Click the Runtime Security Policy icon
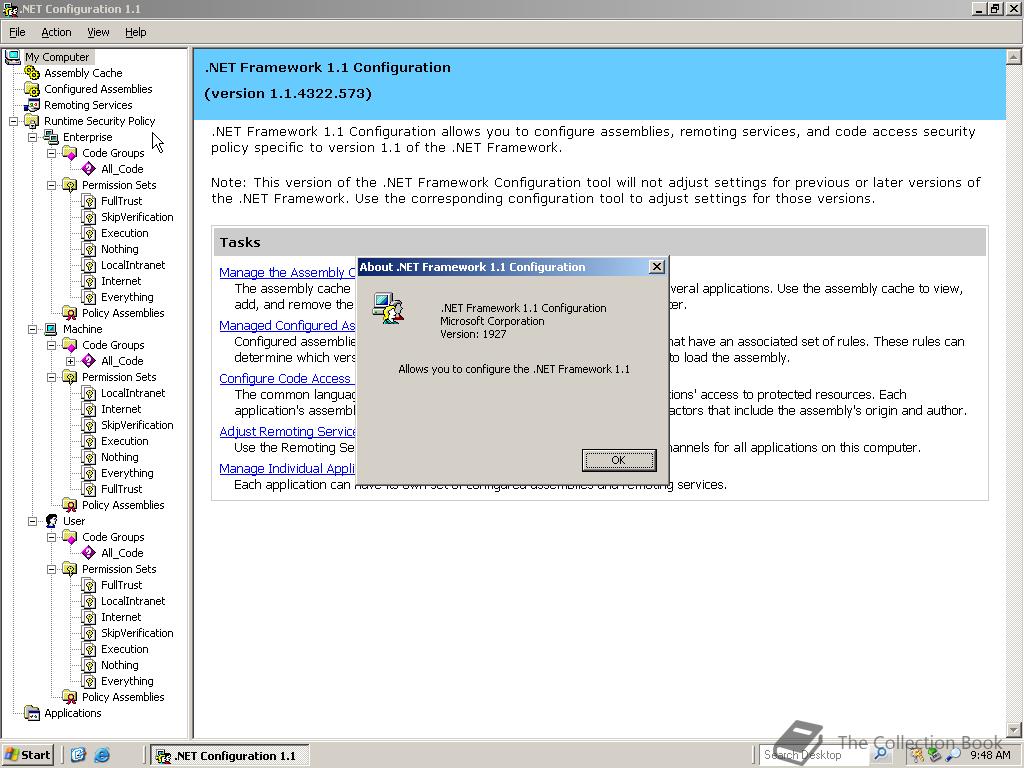This screenshot has width=1024, height=768. [x=32, y=121]
